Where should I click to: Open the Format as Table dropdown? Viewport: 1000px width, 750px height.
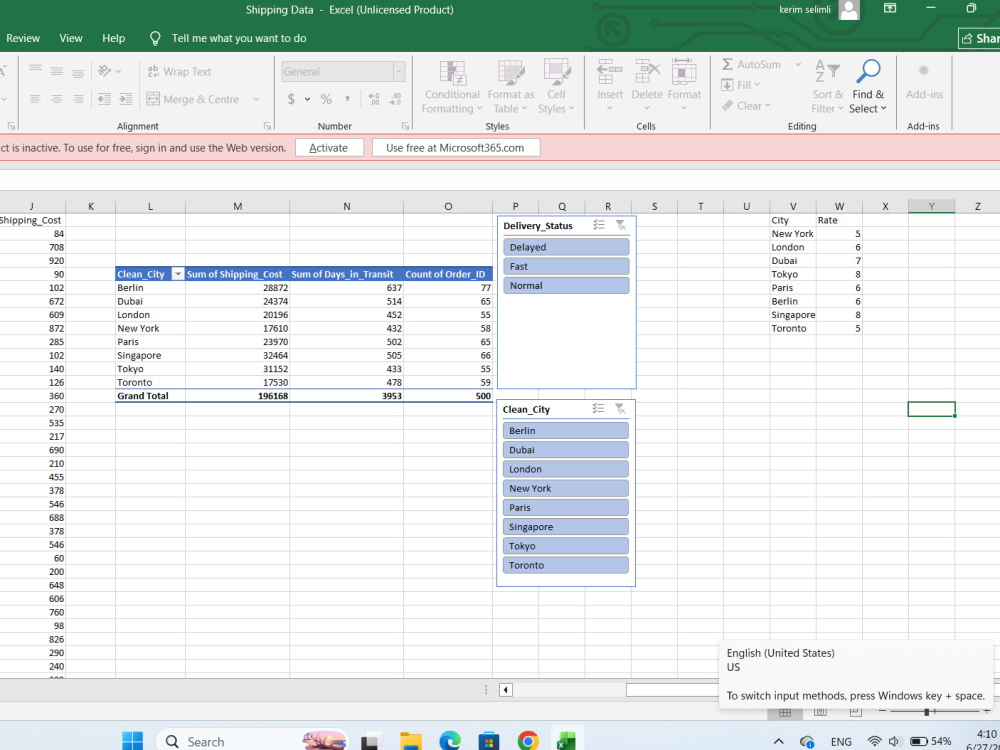click(511, 87)
